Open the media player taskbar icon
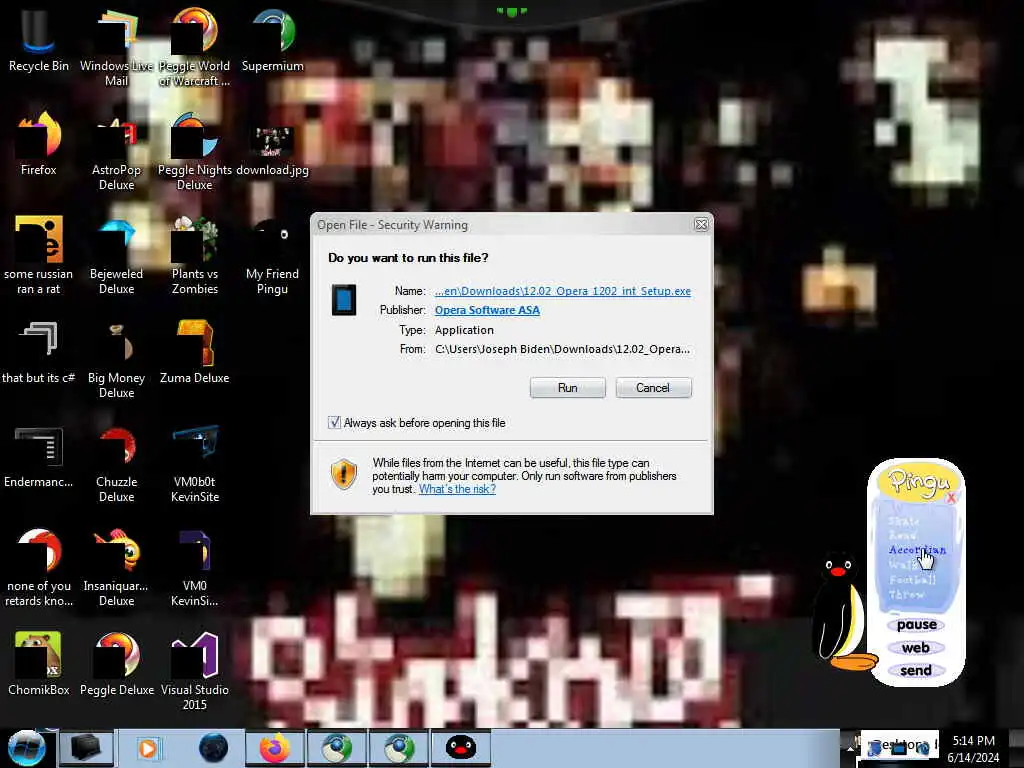Screen dimensions: 1024x768 click(x=148, y=748)
